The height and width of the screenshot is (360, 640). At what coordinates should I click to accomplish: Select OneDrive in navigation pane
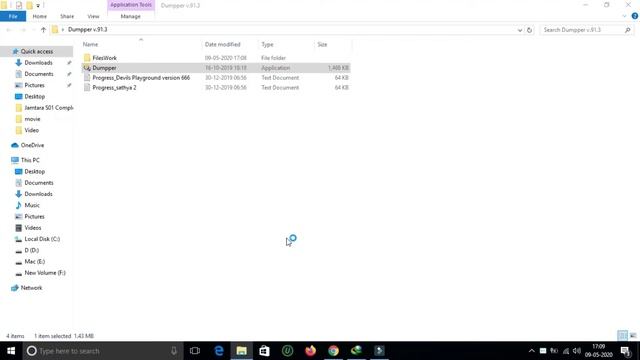point(32,145)
